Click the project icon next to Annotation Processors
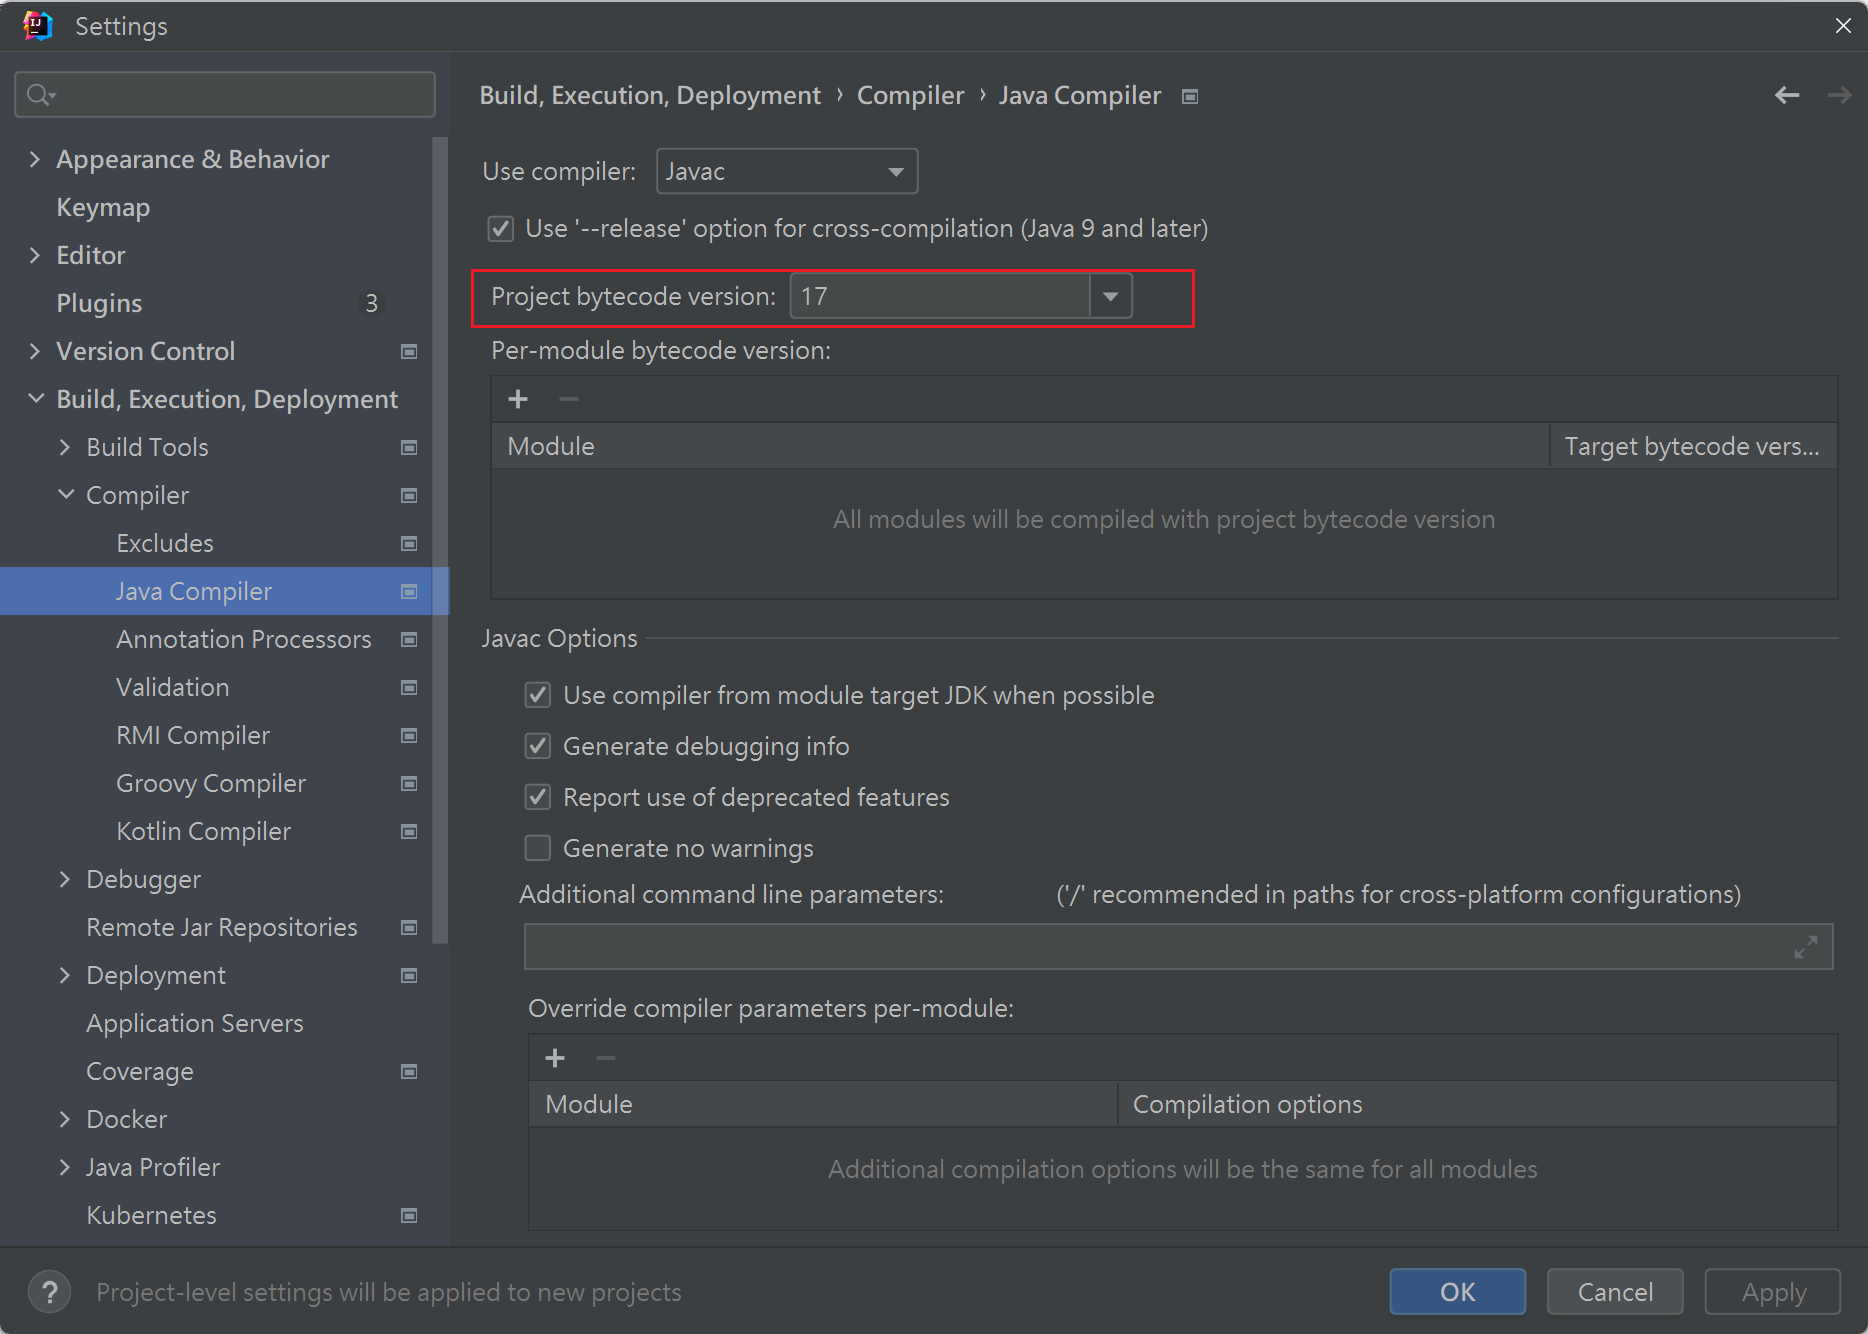1868x1334 pixels. [x=409, y=639]
